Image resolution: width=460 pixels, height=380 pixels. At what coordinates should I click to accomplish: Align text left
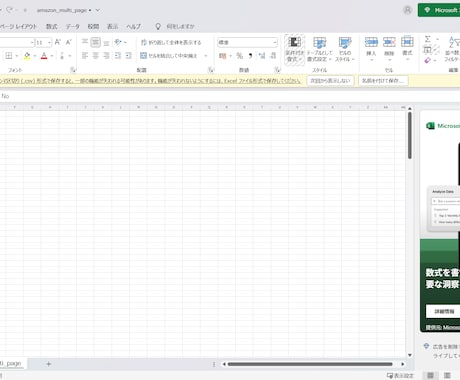click(x=85, y=56)
